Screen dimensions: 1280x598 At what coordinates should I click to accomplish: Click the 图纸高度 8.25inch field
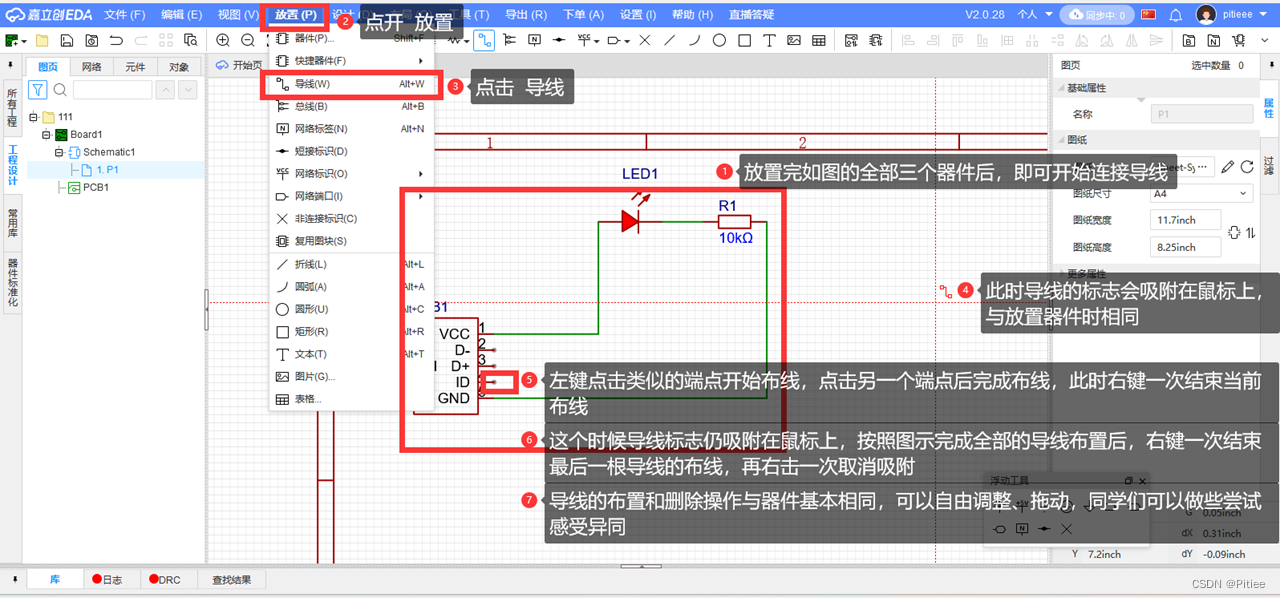point(1186,247)
